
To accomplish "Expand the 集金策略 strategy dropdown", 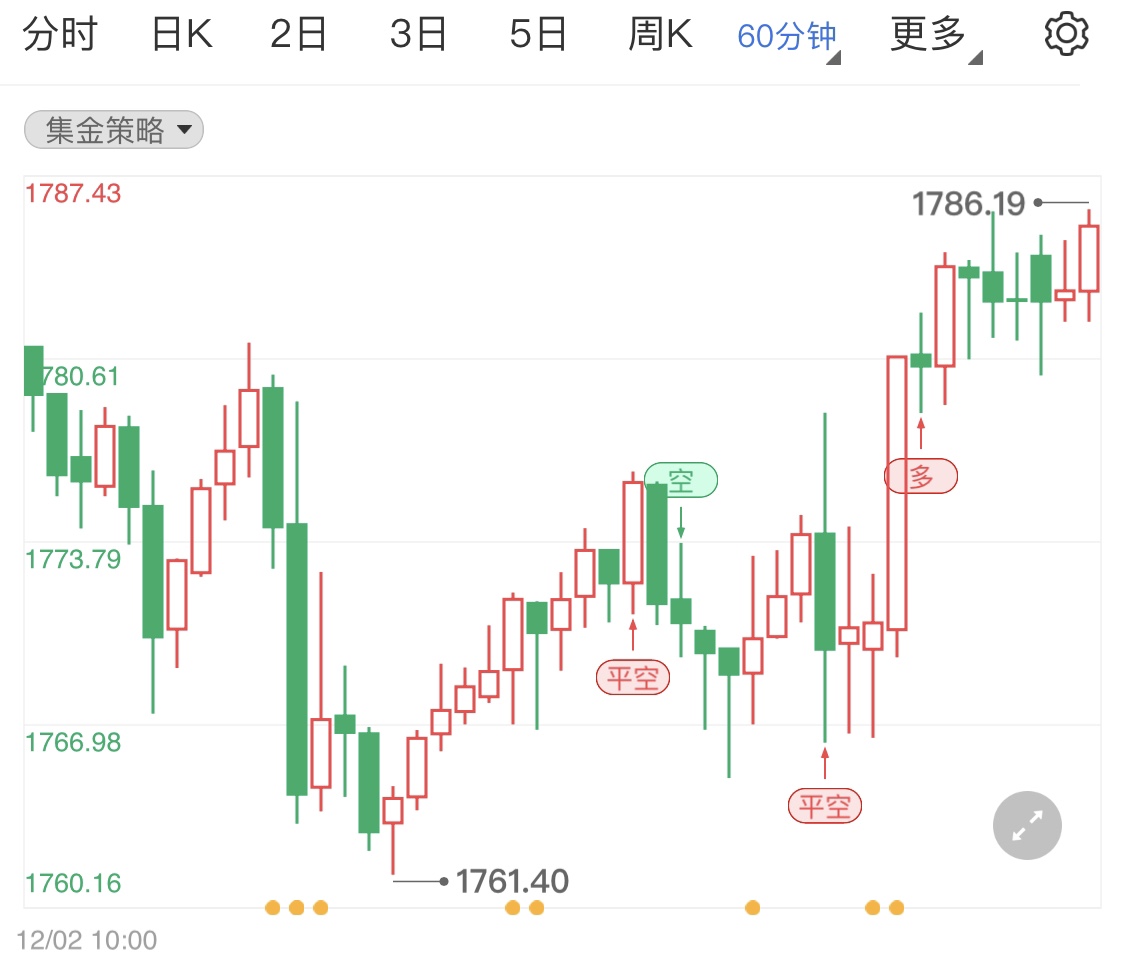I will pyautogui.click(x=112, y=130).
